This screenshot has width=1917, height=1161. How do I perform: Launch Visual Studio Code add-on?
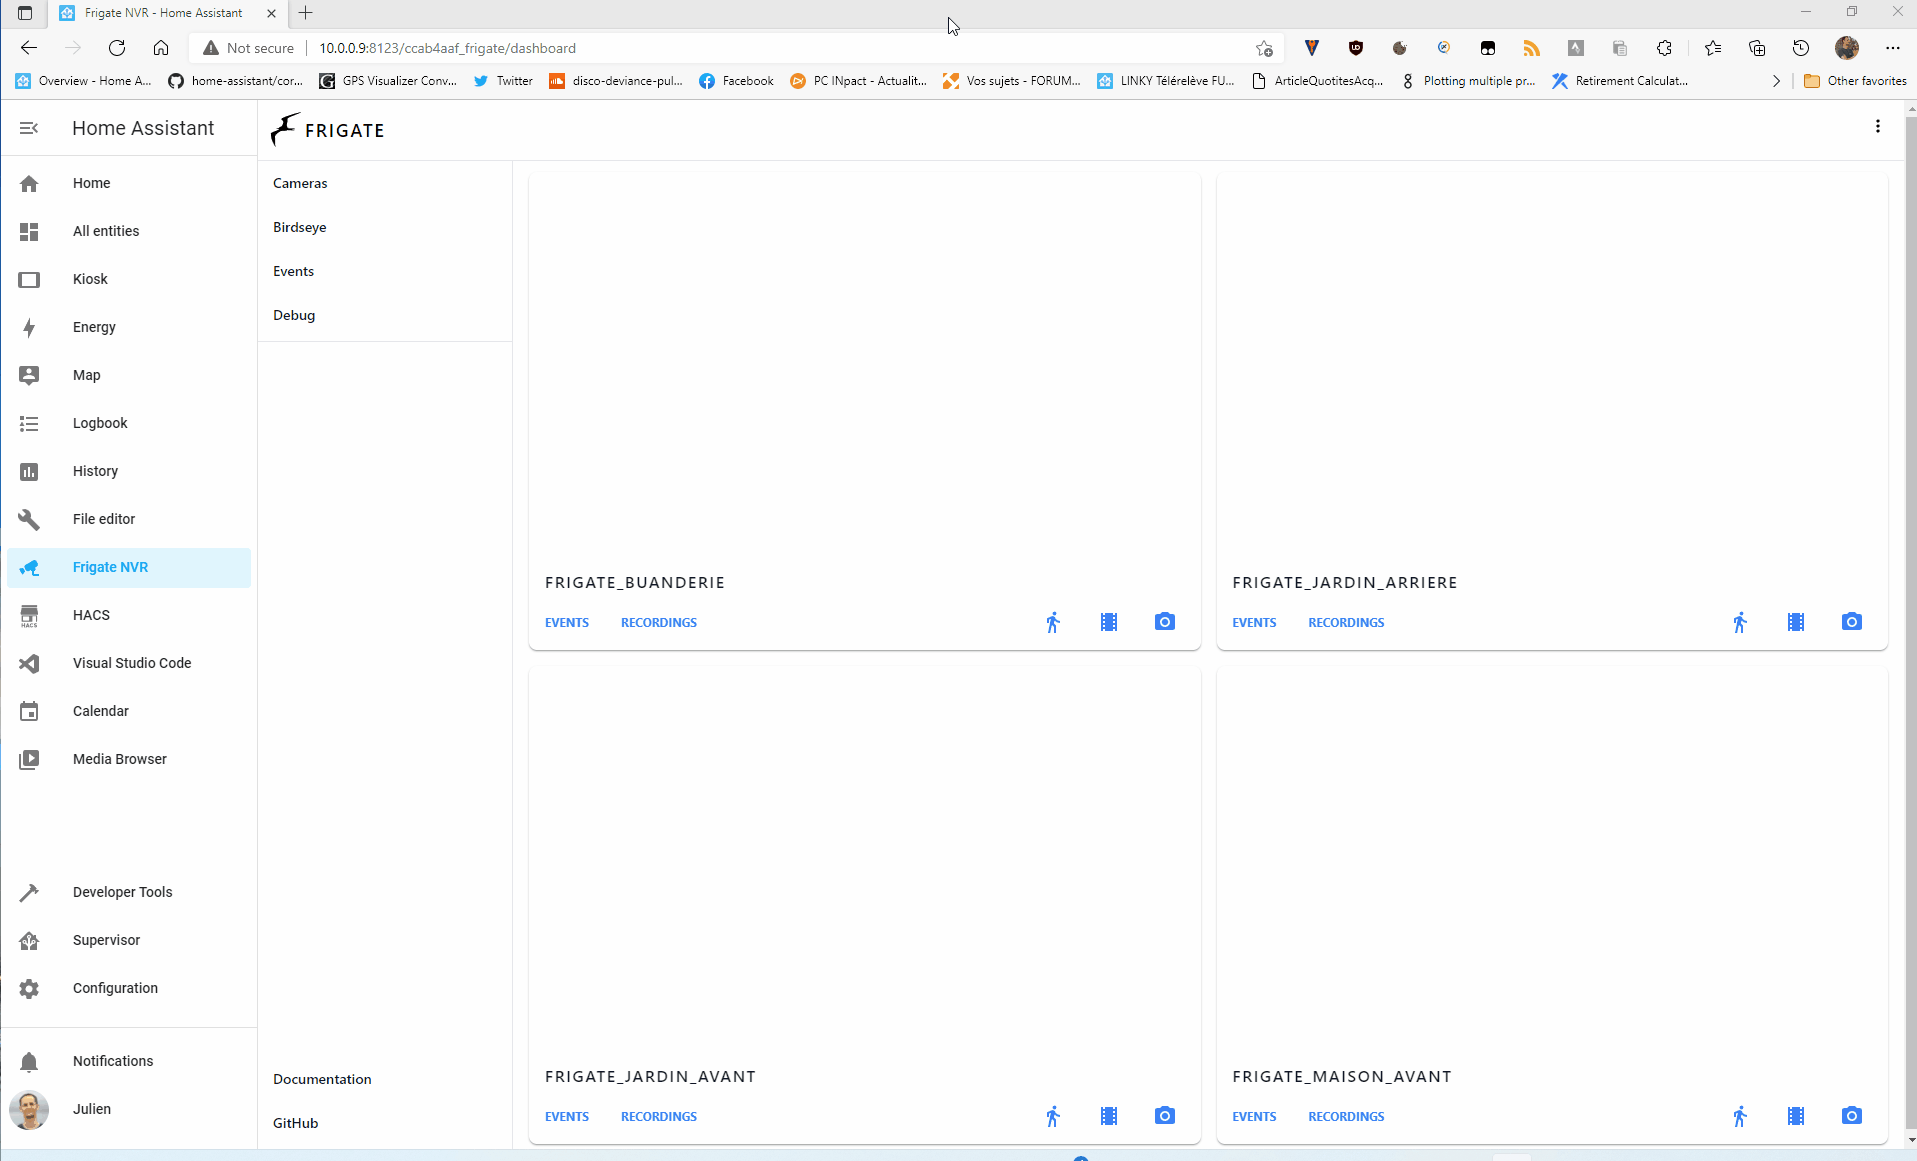[x=131, y=663]
